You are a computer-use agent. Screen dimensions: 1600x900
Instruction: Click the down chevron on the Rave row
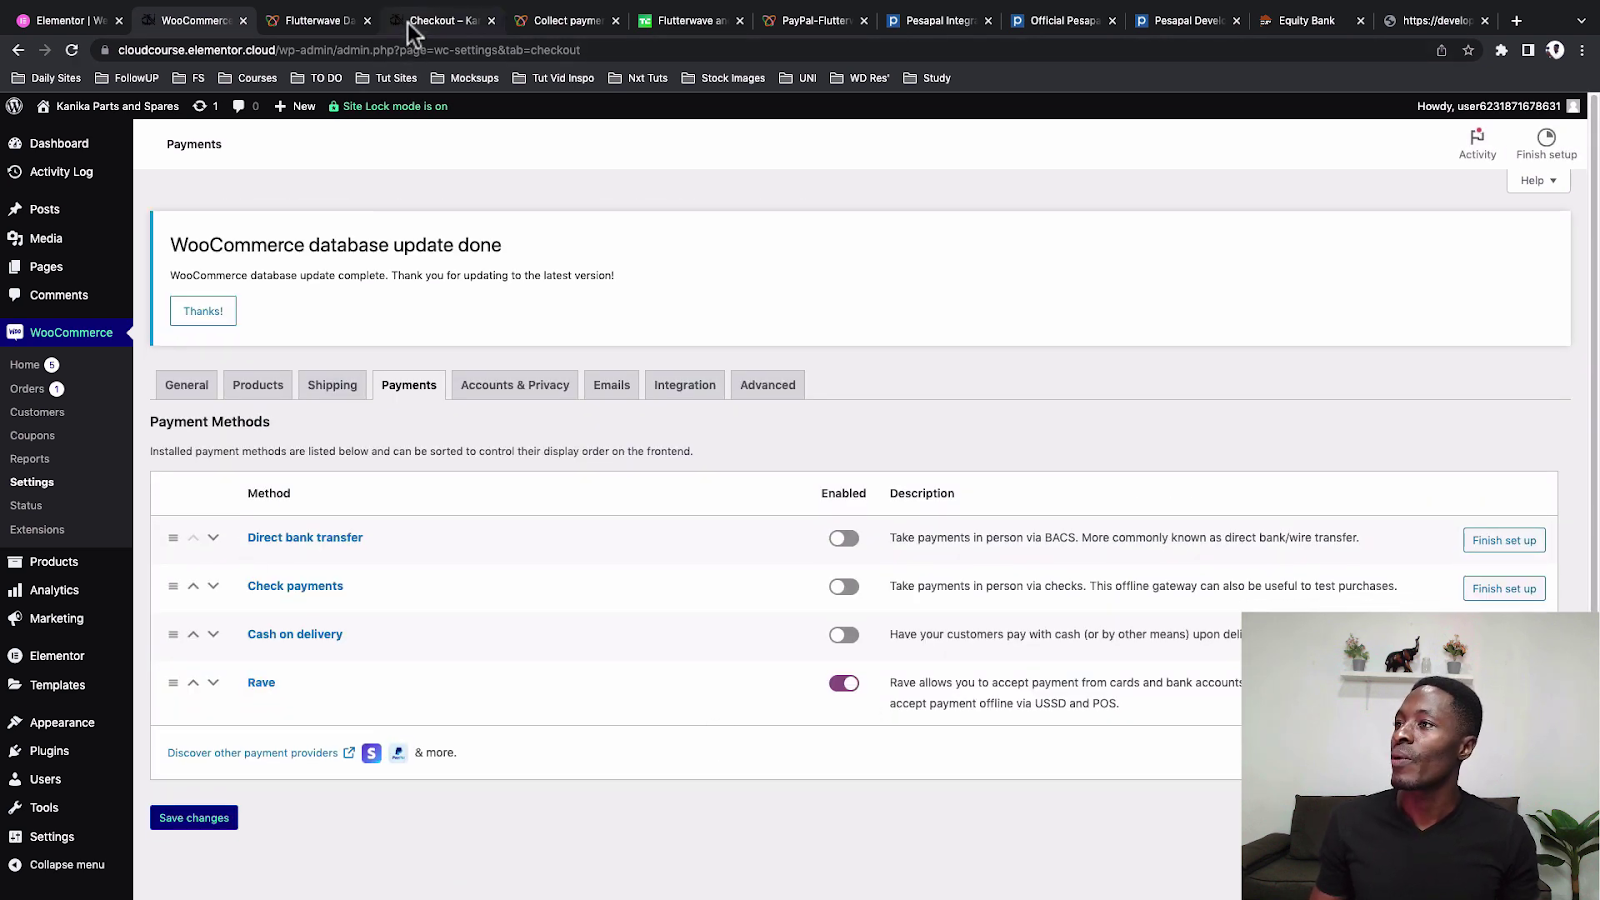213,683
